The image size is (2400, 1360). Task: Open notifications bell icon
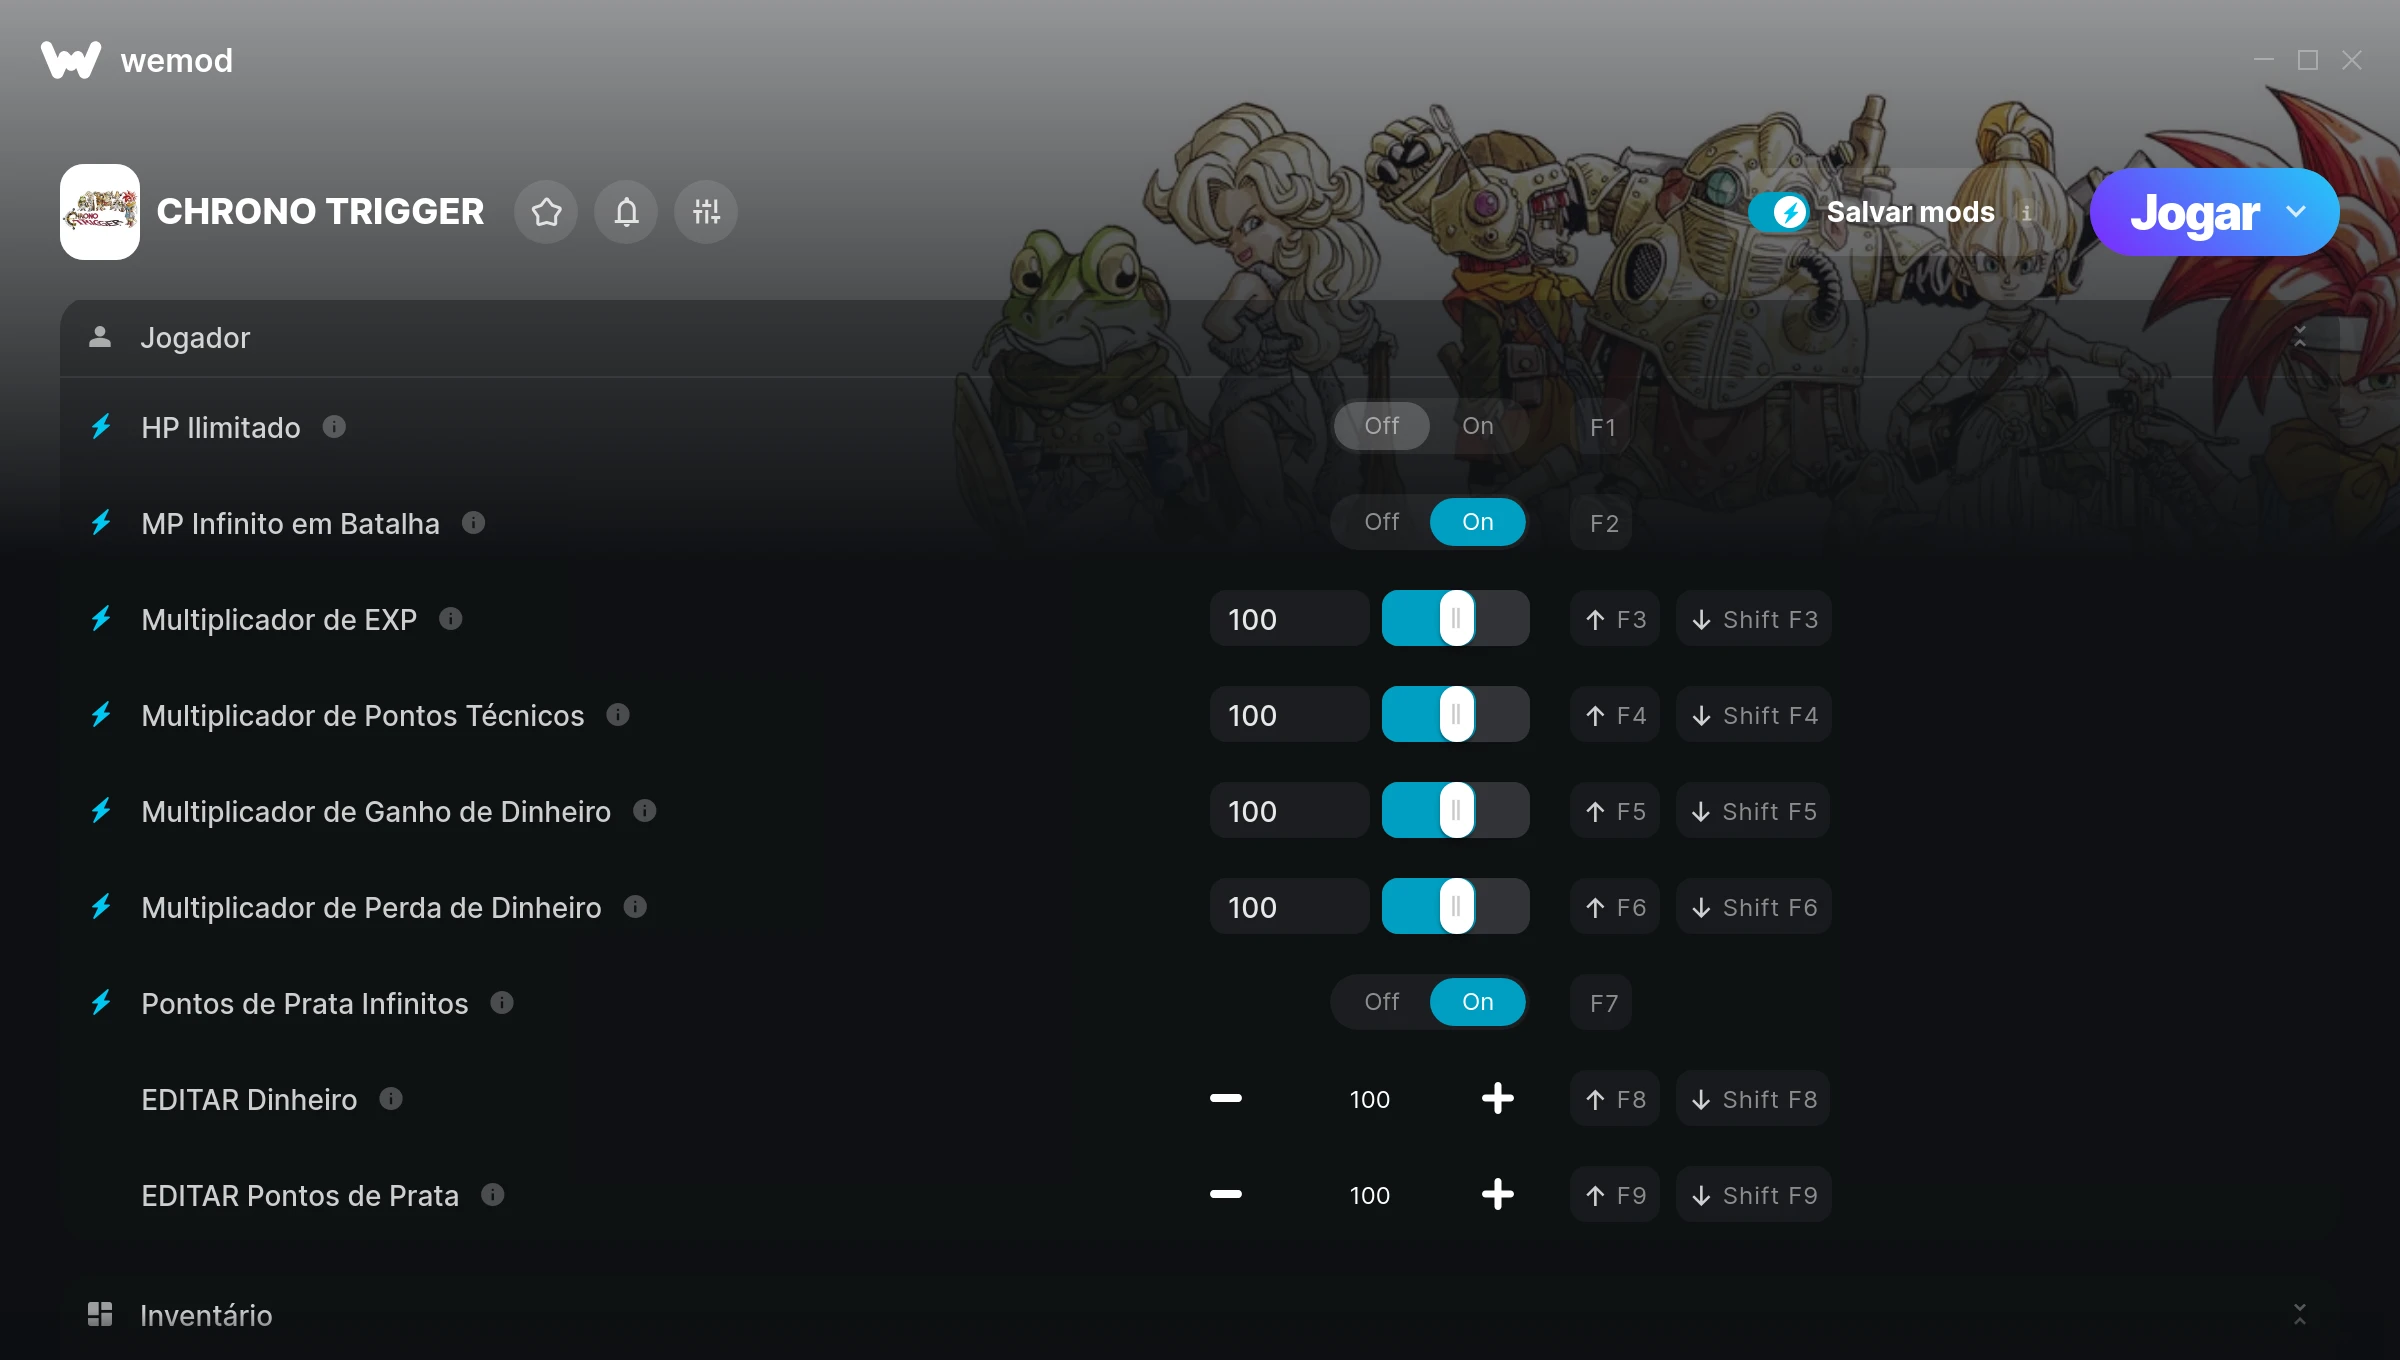(626, 212)
